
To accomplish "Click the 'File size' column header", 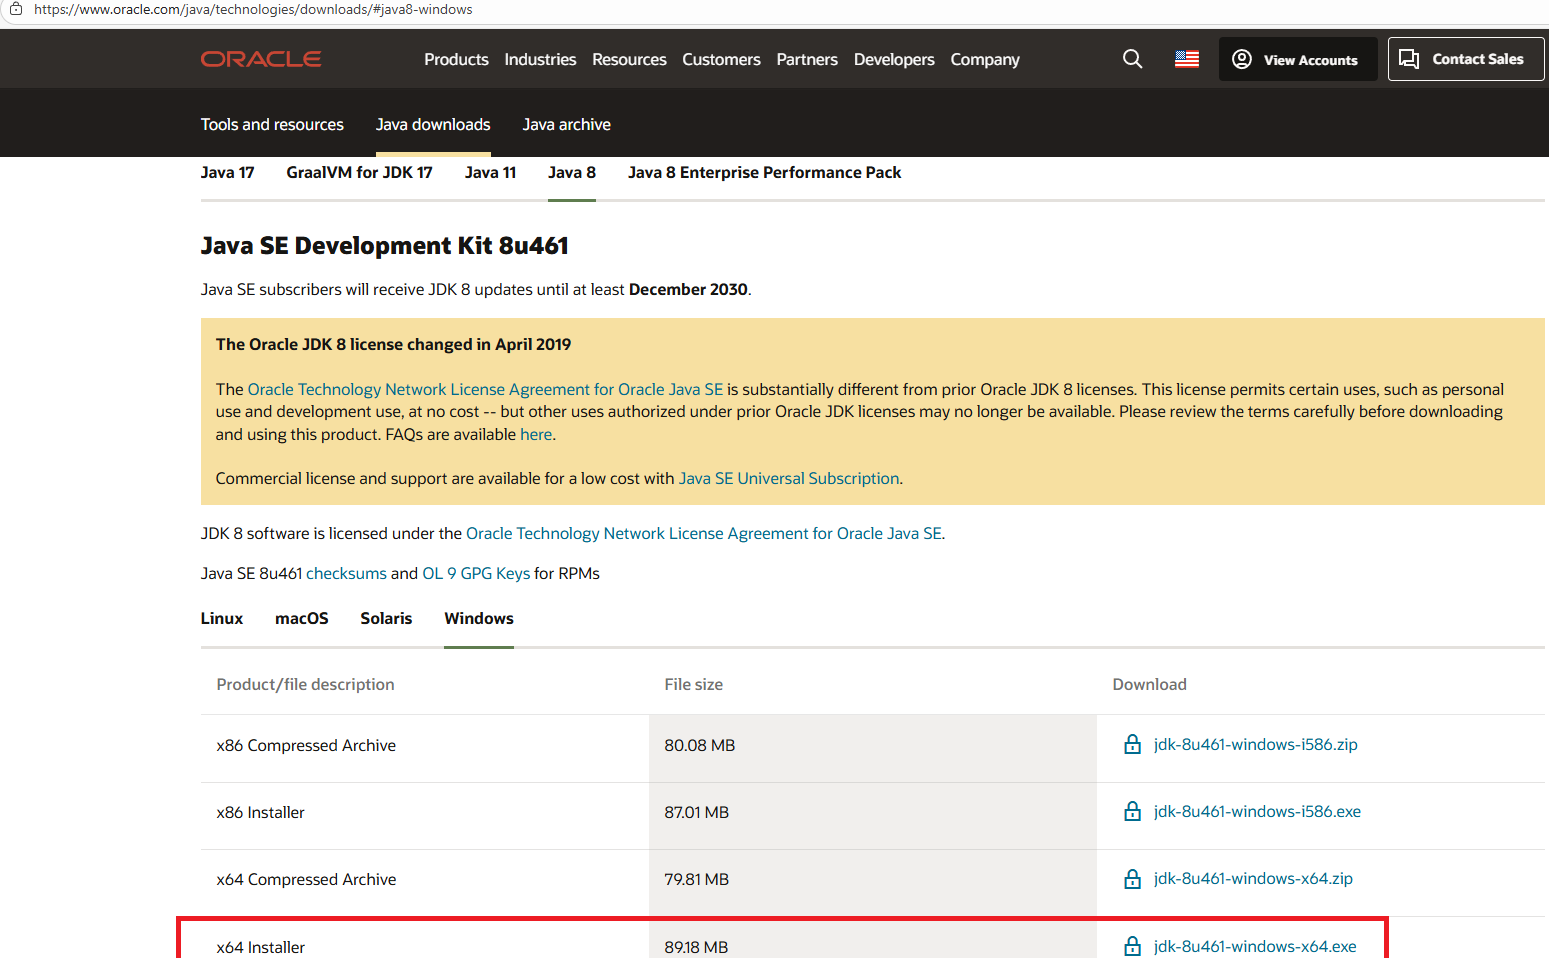I will (x=694, y=684).
